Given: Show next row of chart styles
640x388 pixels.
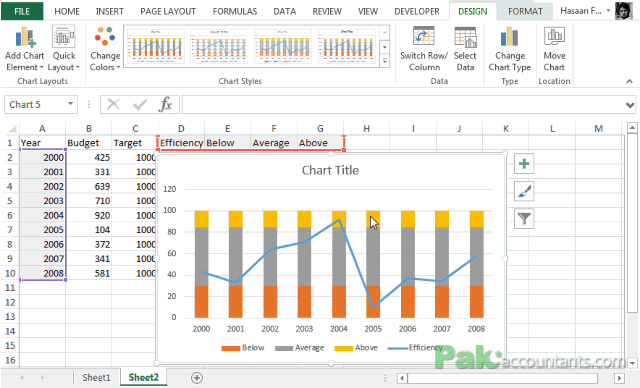Looking at the screenshot, I should coord(384,47).
